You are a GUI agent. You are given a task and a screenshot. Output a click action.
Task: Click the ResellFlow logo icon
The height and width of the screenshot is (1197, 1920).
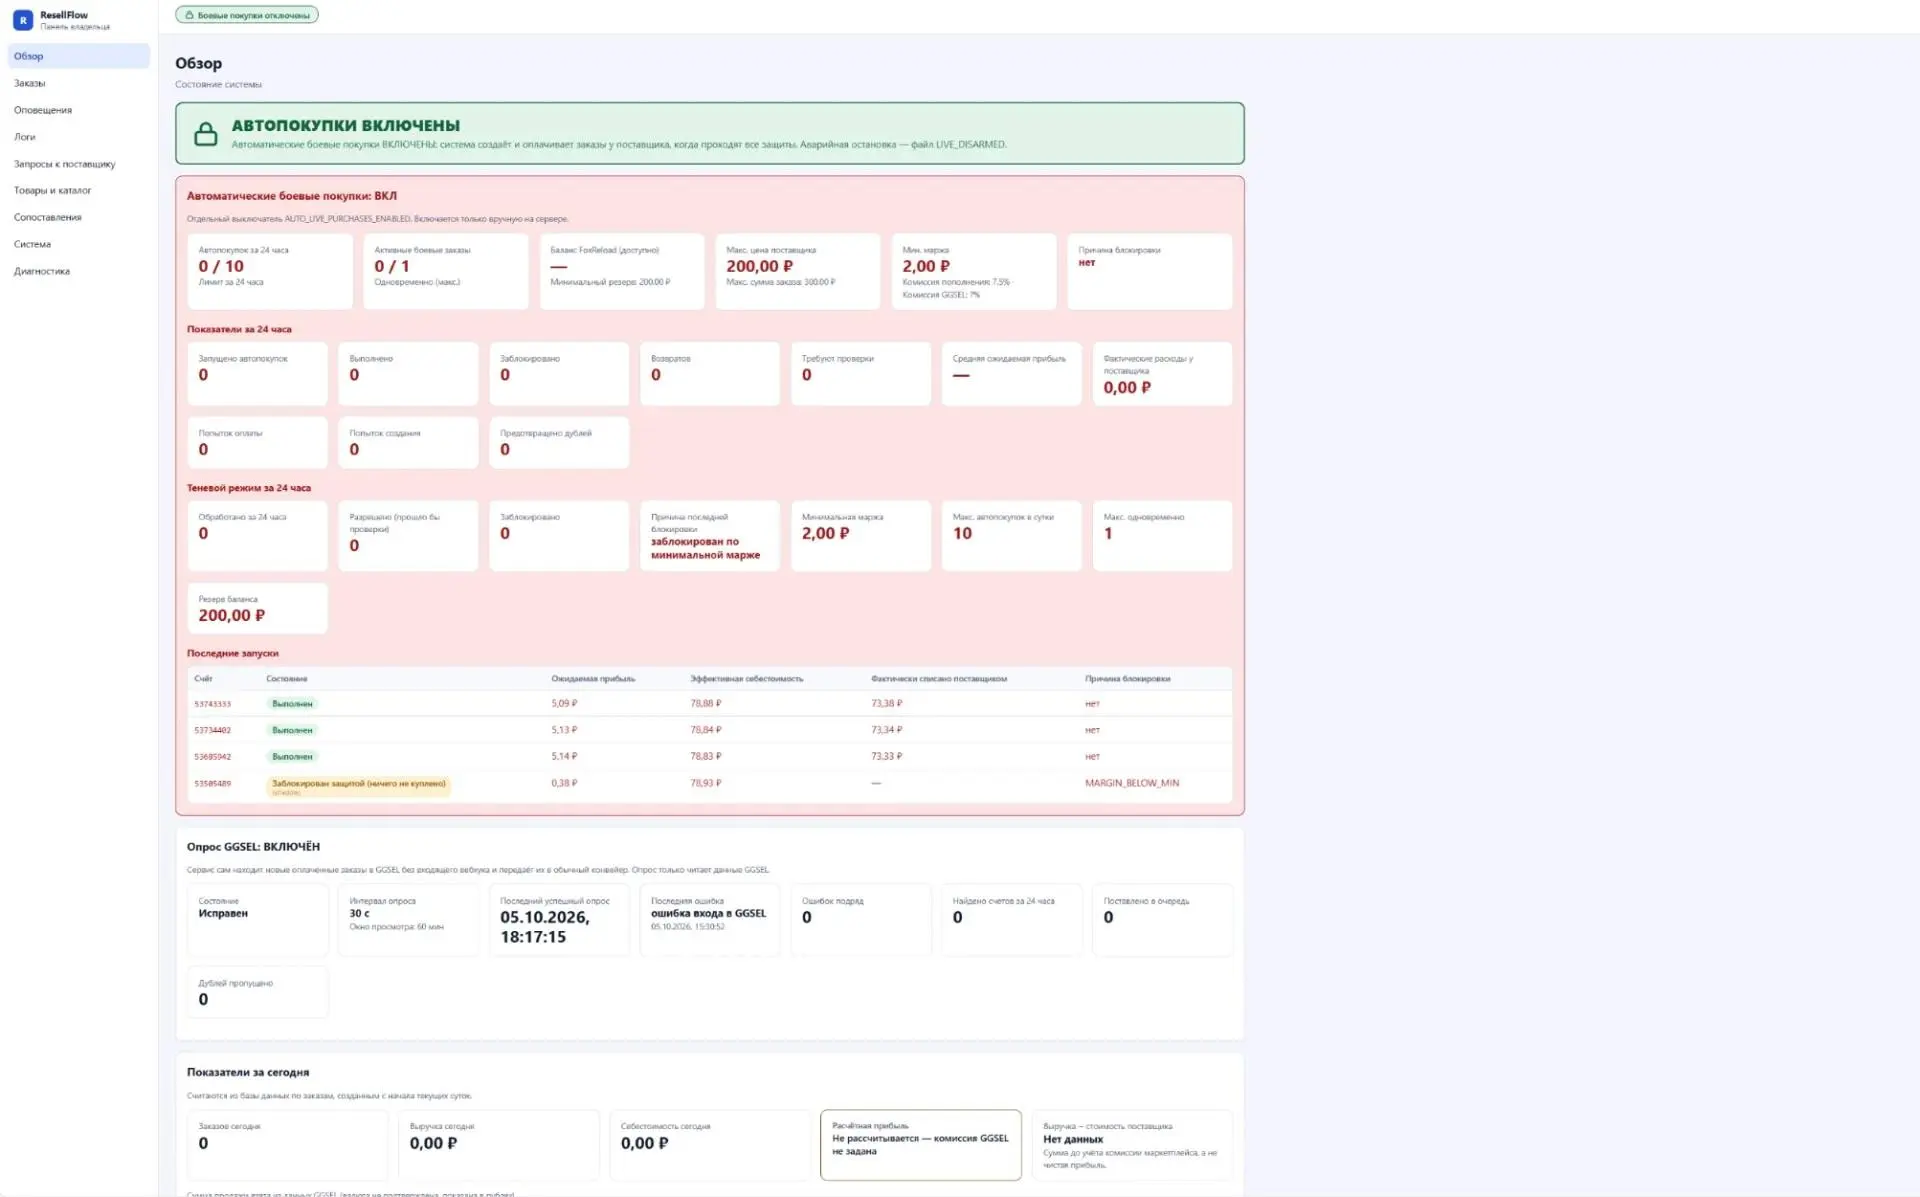(23, 20)
